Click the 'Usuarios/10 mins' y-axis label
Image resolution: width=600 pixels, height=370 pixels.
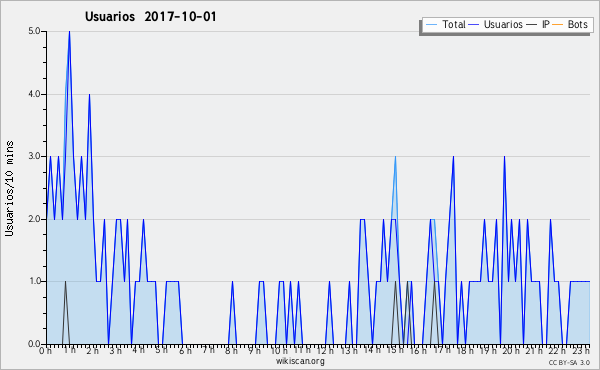tap(9, 188)
